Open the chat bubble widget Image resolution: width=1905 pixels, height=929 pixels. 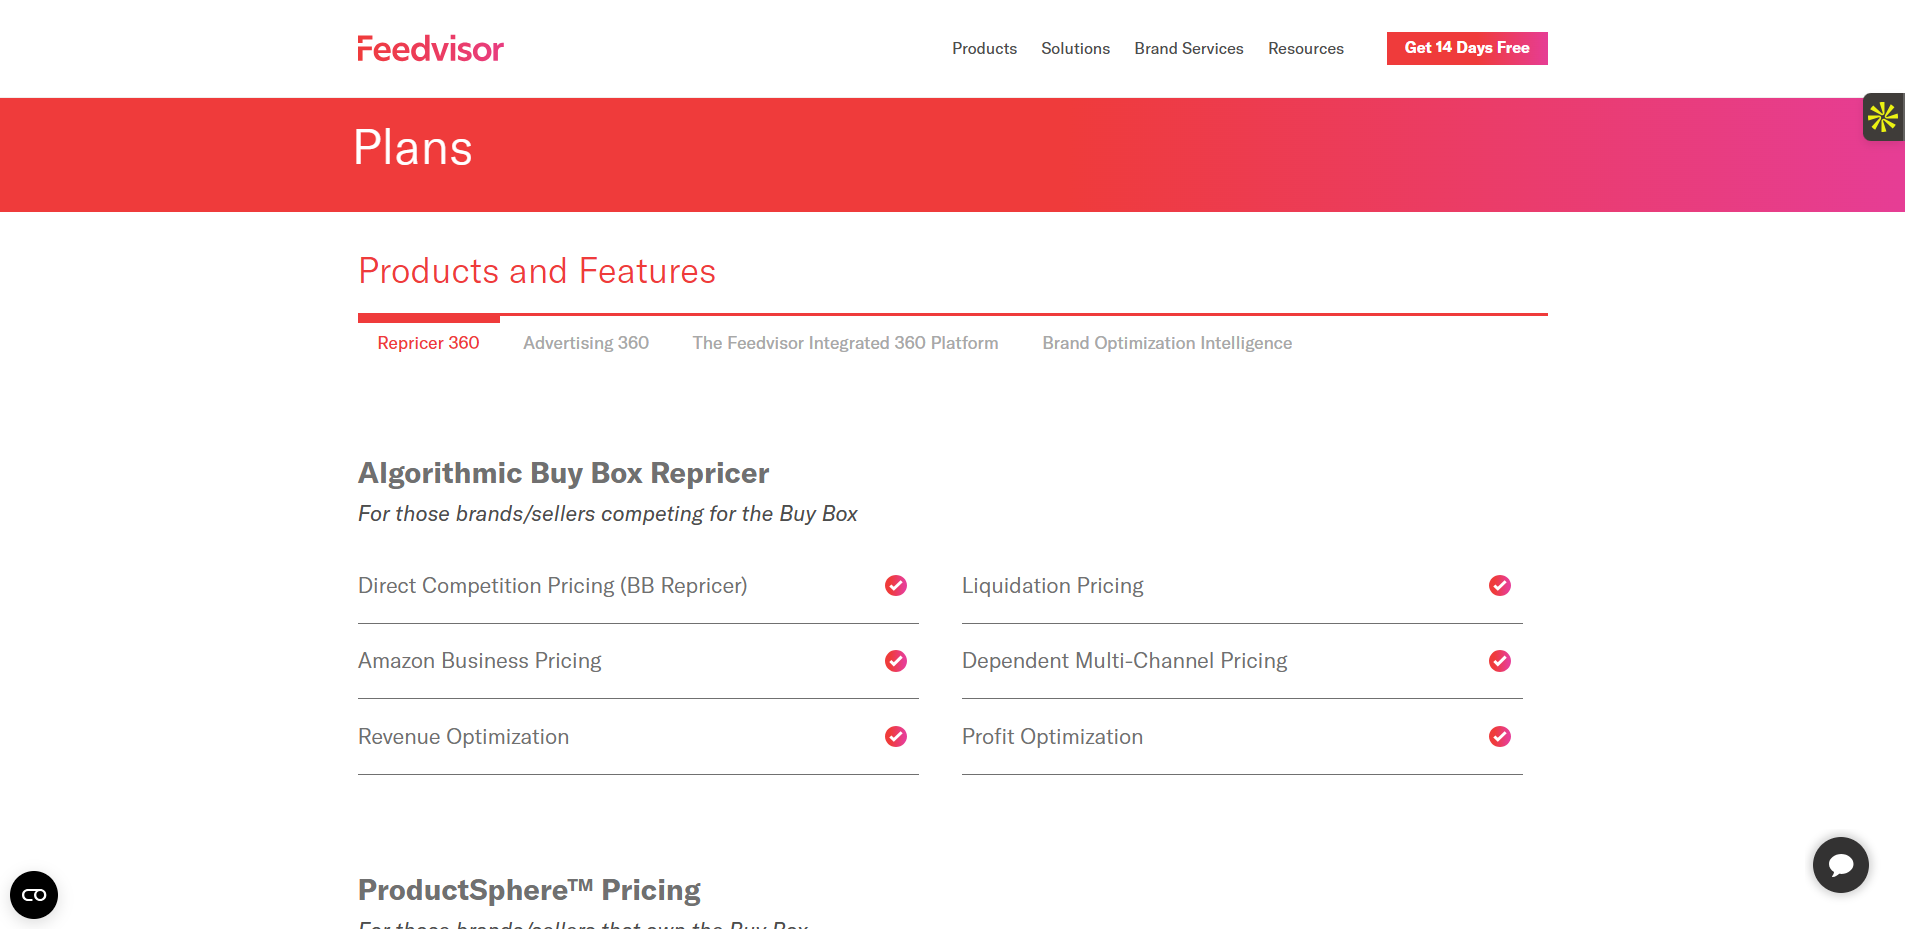(1840, 865)
